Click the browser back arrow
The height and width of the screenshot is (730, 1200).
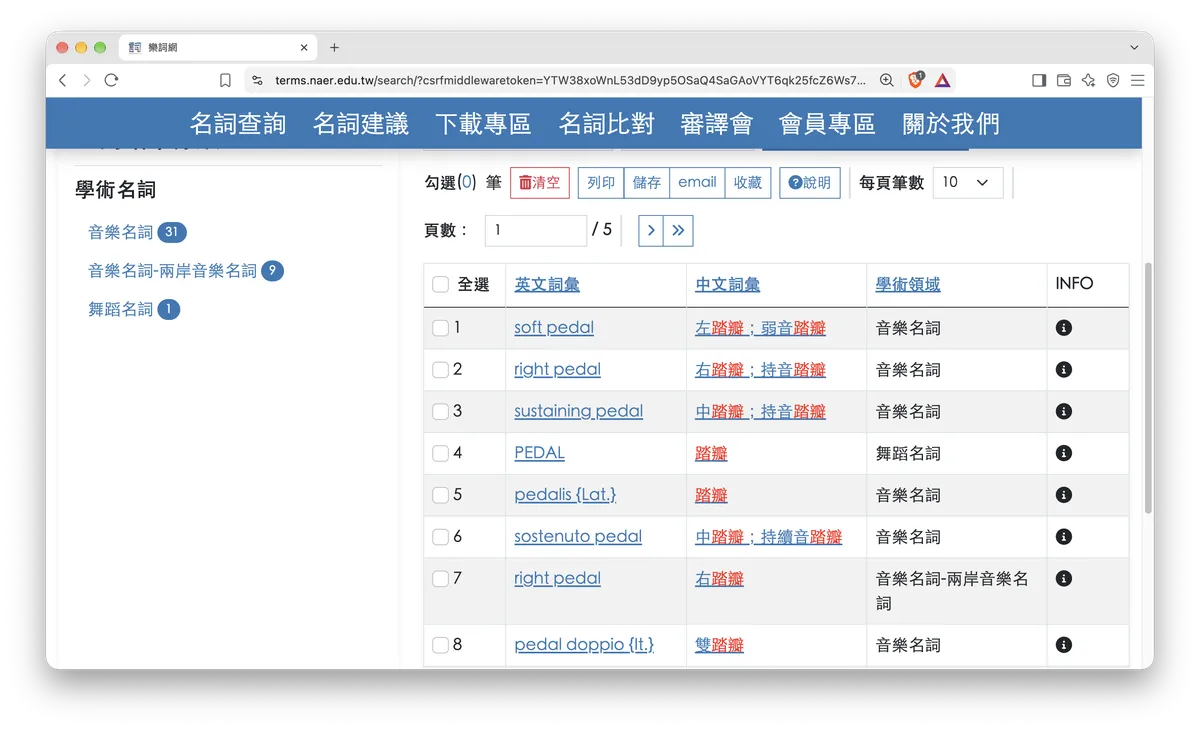click(x=63, y=80)
